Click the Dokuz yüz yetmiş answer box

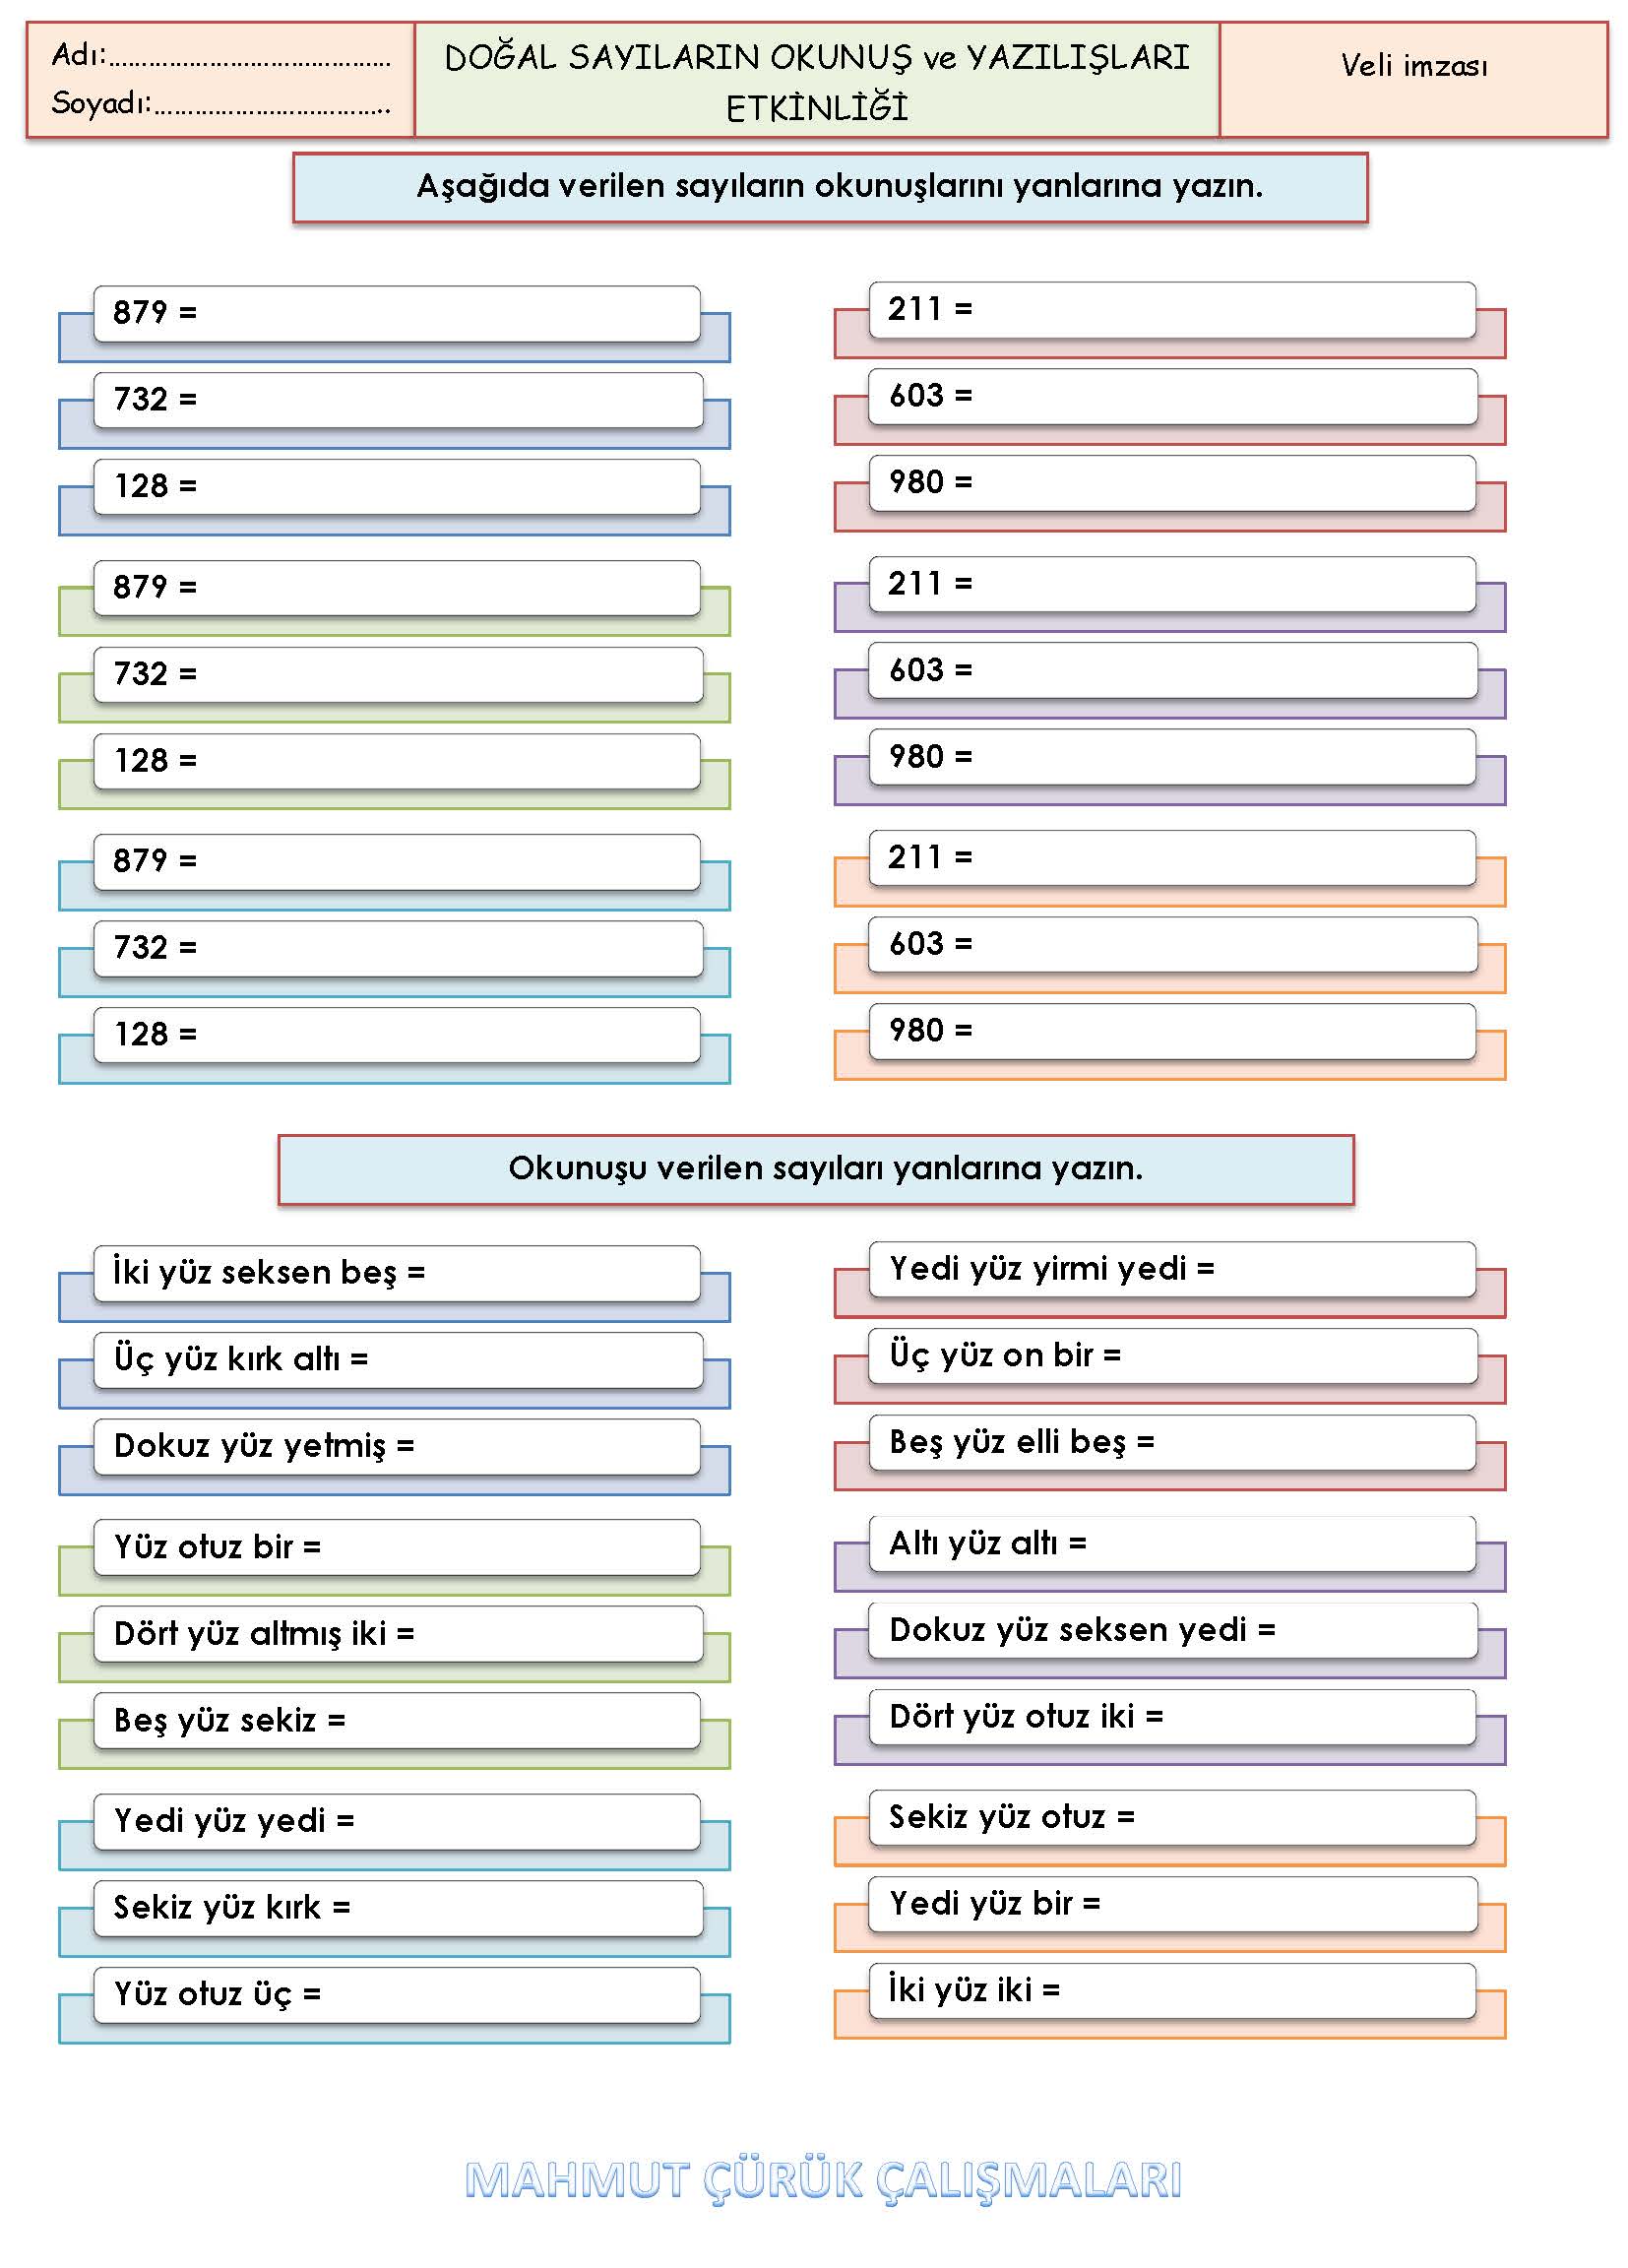click(397, 1447)
